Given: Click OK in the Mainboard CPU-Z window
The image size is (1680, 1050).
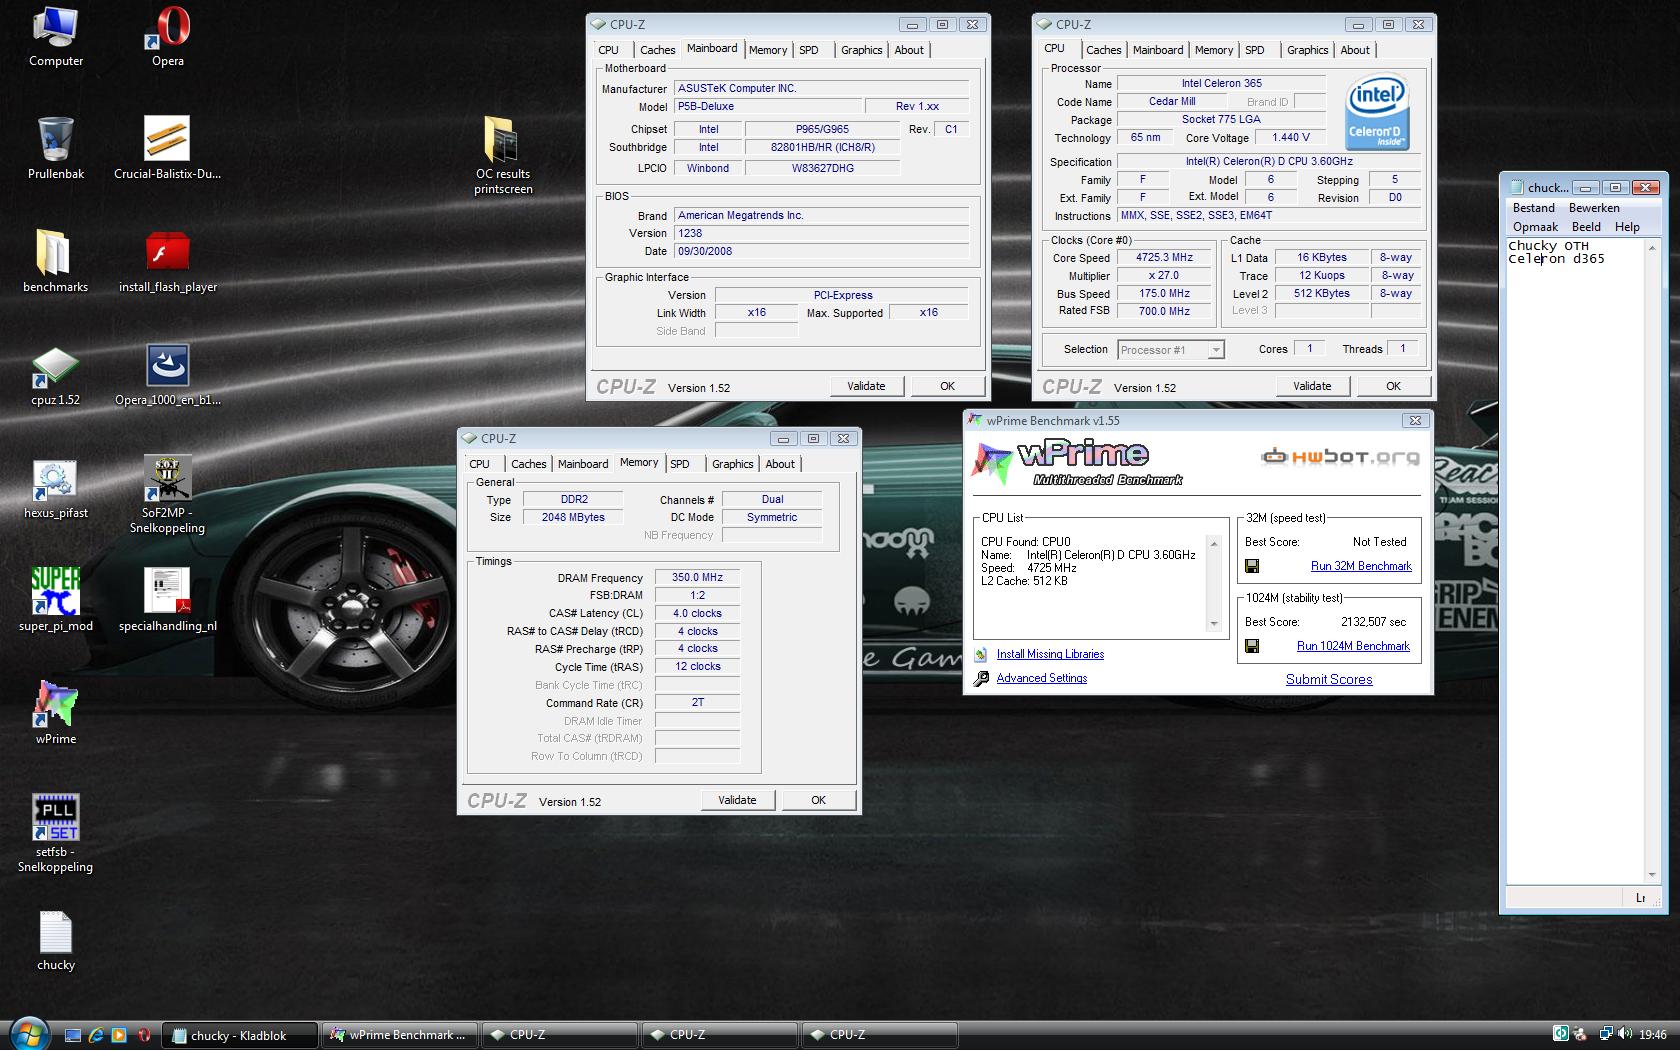Looking at the screenshot, I should point(947,386).
